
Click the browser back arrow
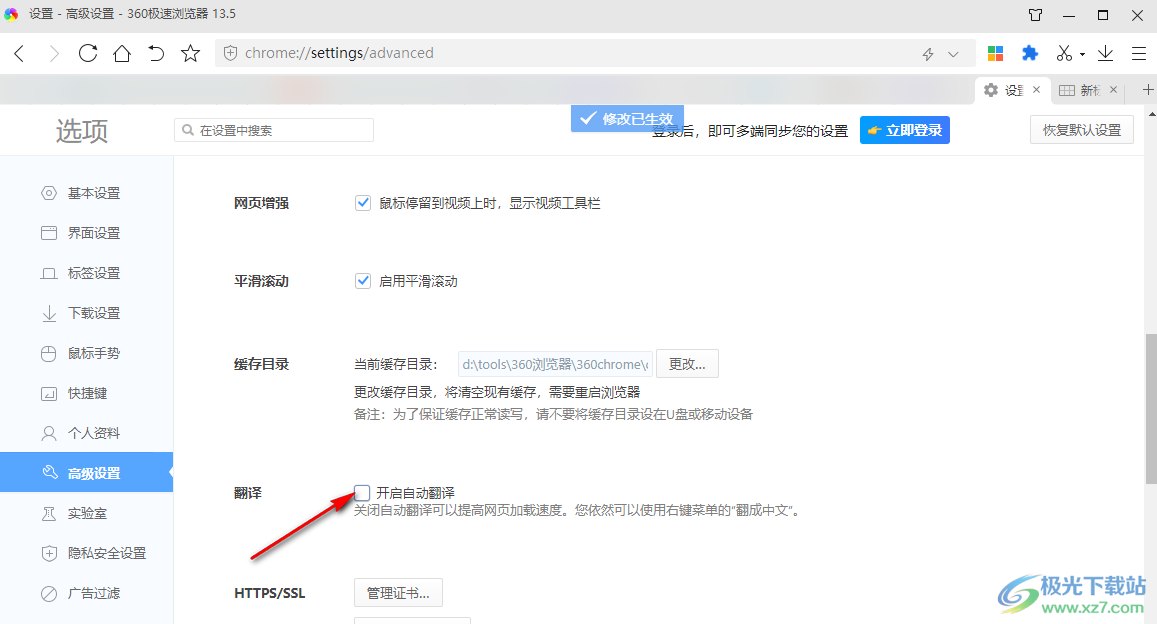[x=19, y=53]
